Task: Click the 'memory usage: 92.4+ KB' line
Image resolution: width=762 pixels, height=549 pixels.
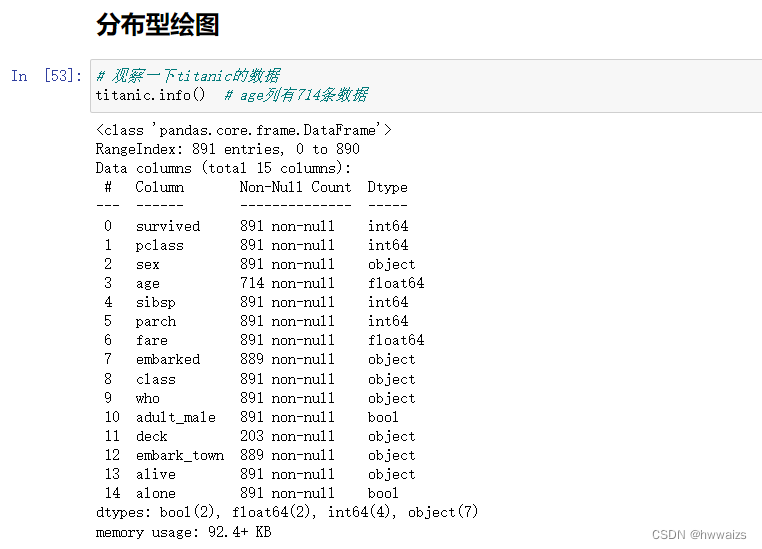Action: pyautogui.click(x=183, y=532)
